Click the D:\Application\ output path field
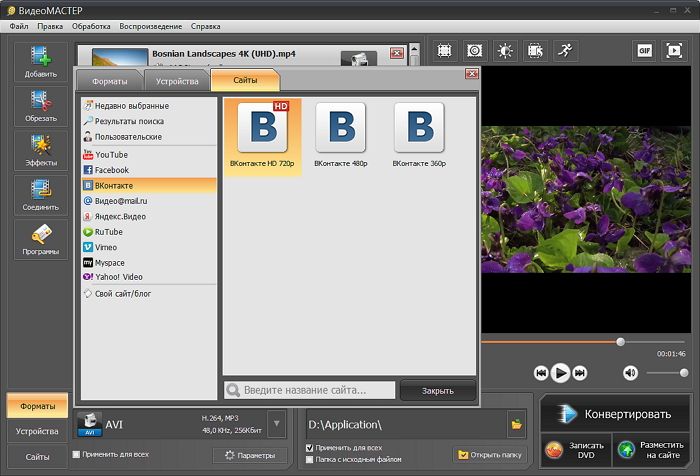Image resolution: width=700 pixels, height=476 pixels. click(x=406, y=424)
